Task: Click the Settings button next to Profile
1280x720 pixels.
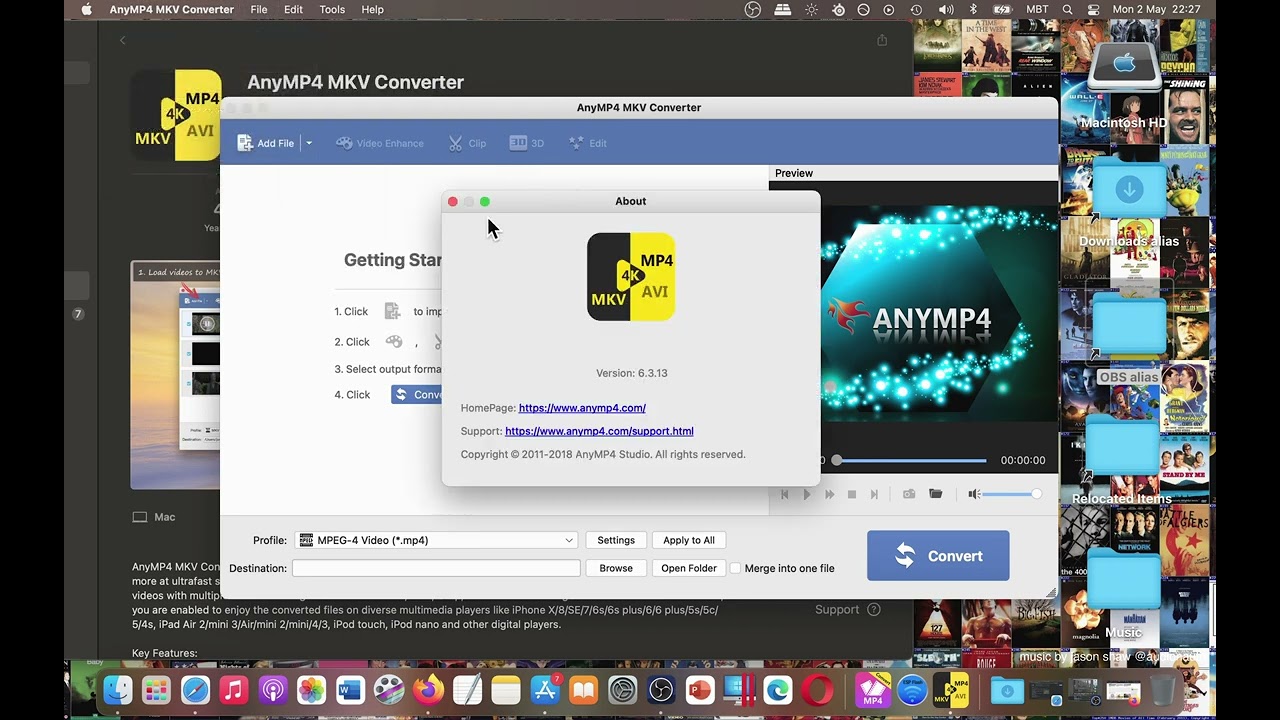Action: tap(616, 540)
